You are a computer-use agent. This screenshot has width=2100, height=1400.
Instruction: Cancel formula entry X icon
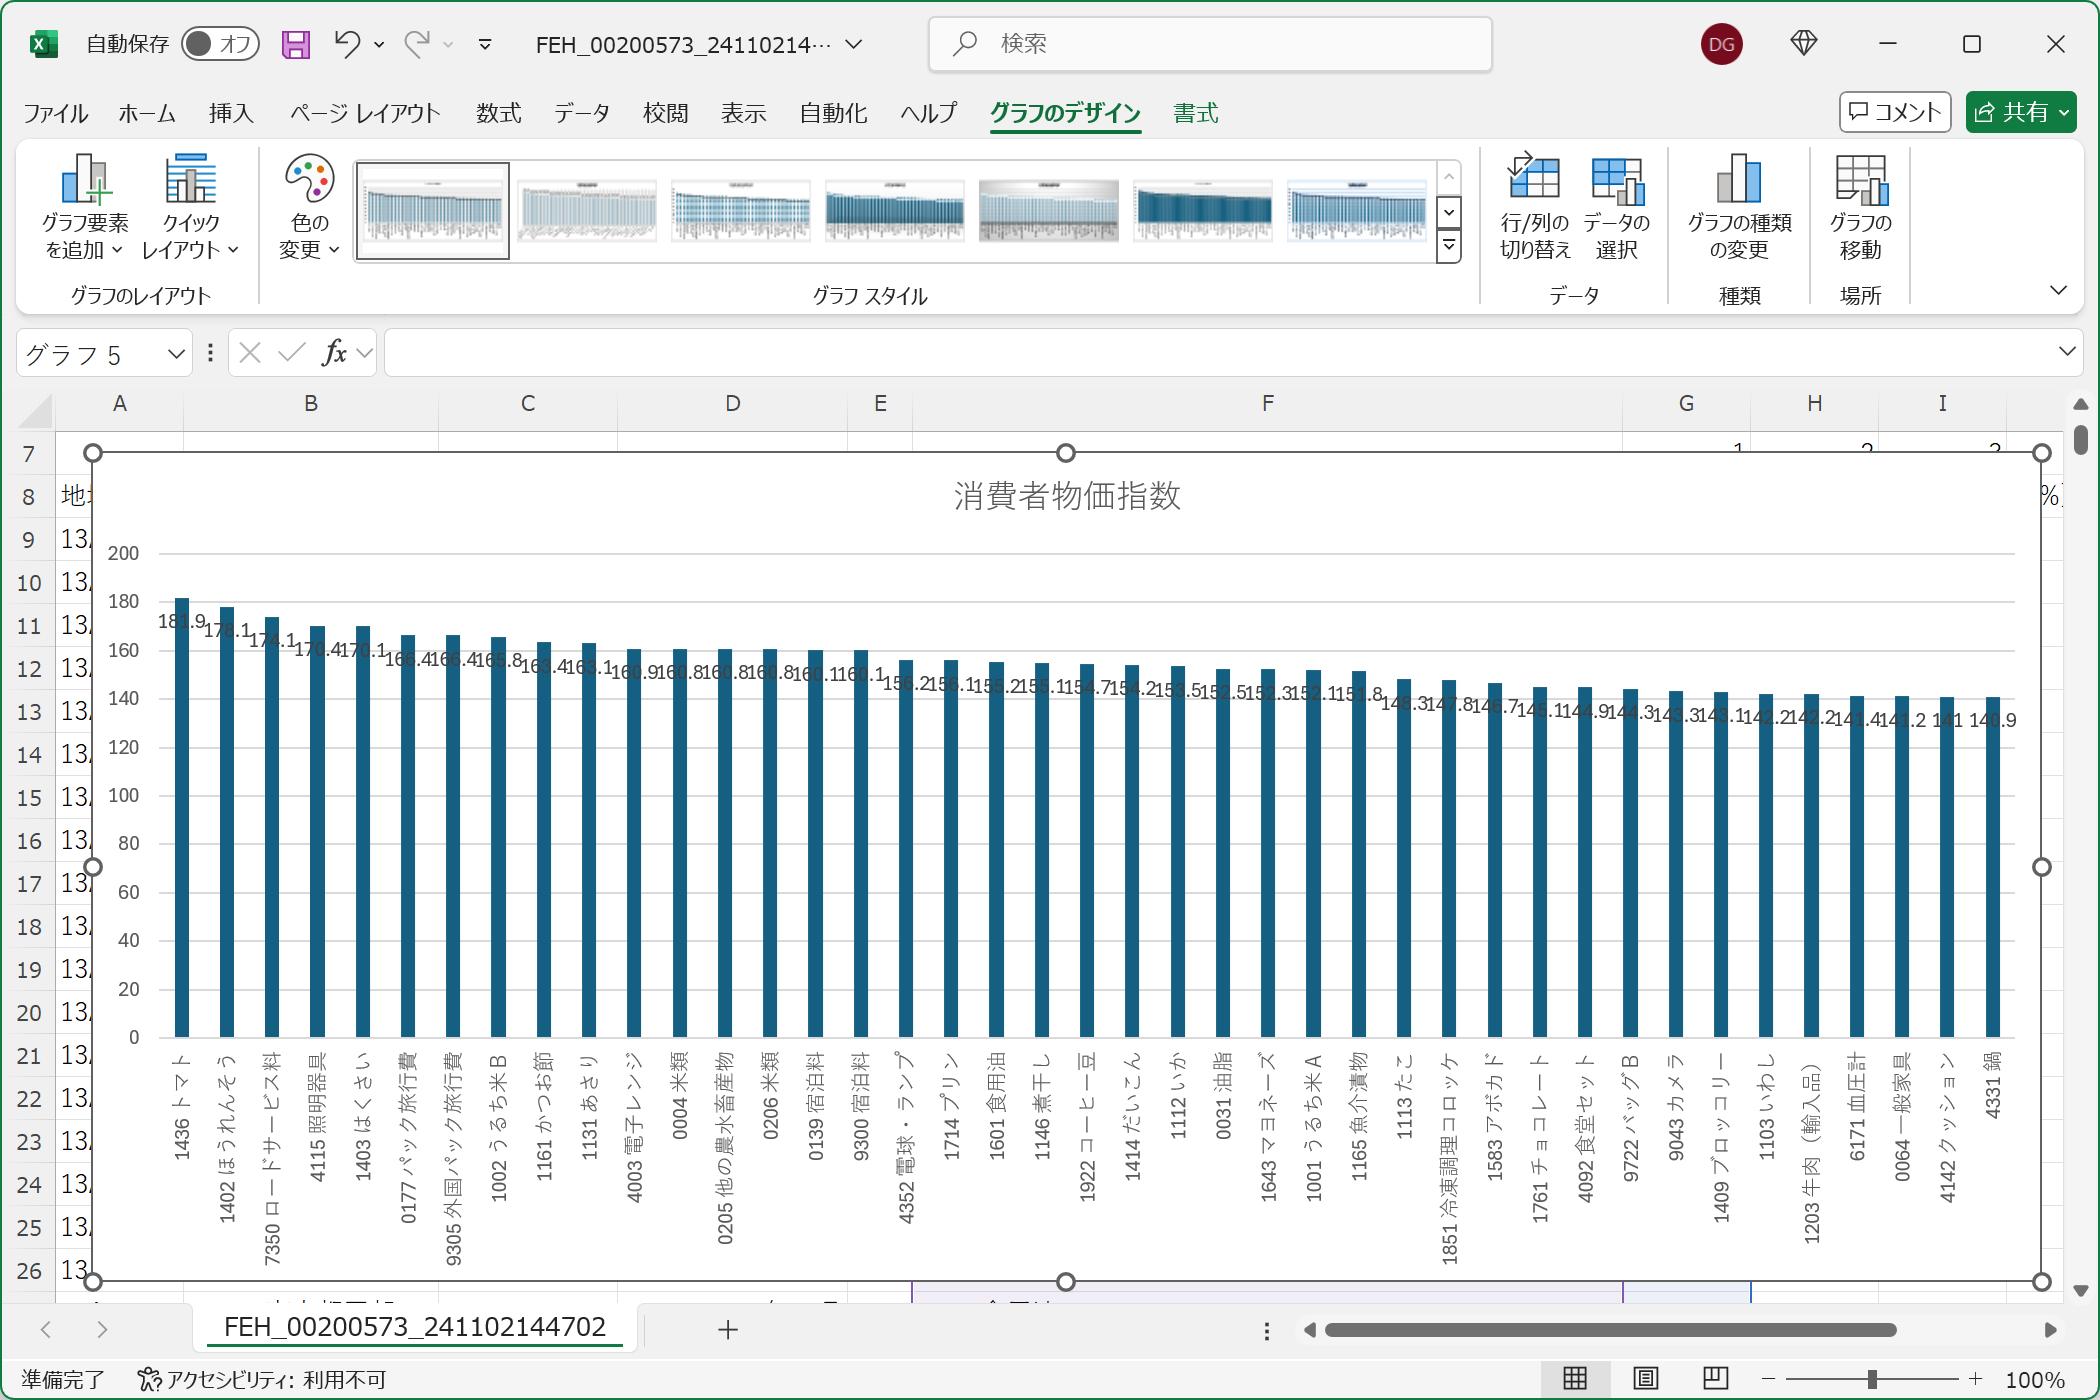click(250, 353)
